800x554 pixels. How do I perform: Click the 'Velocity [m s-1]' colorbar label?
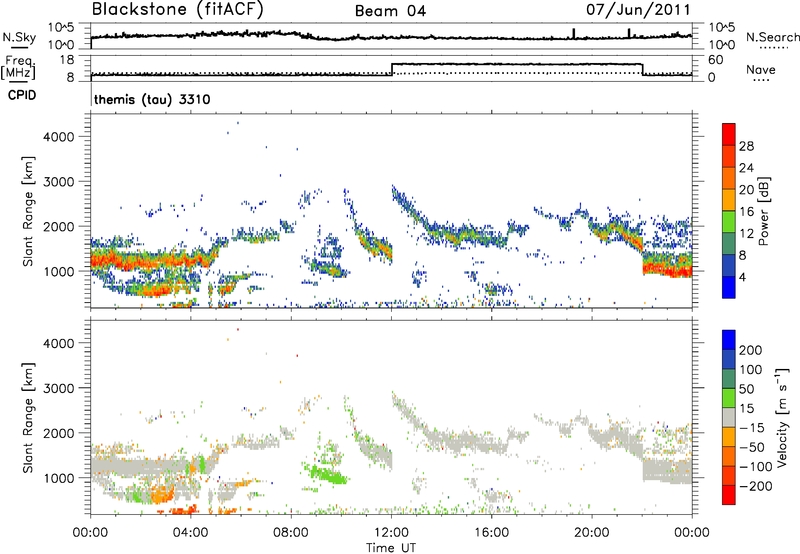782,417
